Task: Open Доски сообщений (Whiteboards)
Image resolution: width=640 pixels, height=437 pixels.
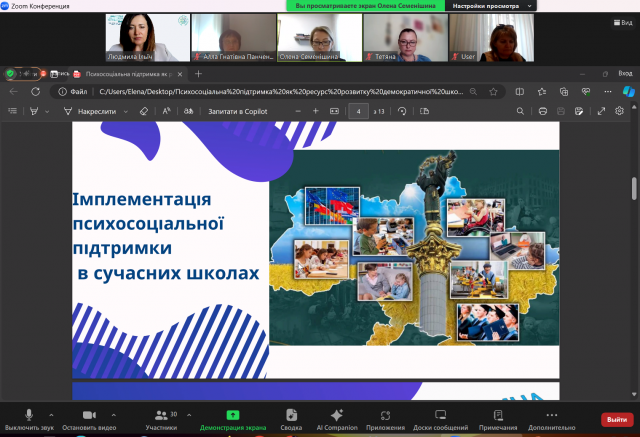Action: tap(439, 415)
